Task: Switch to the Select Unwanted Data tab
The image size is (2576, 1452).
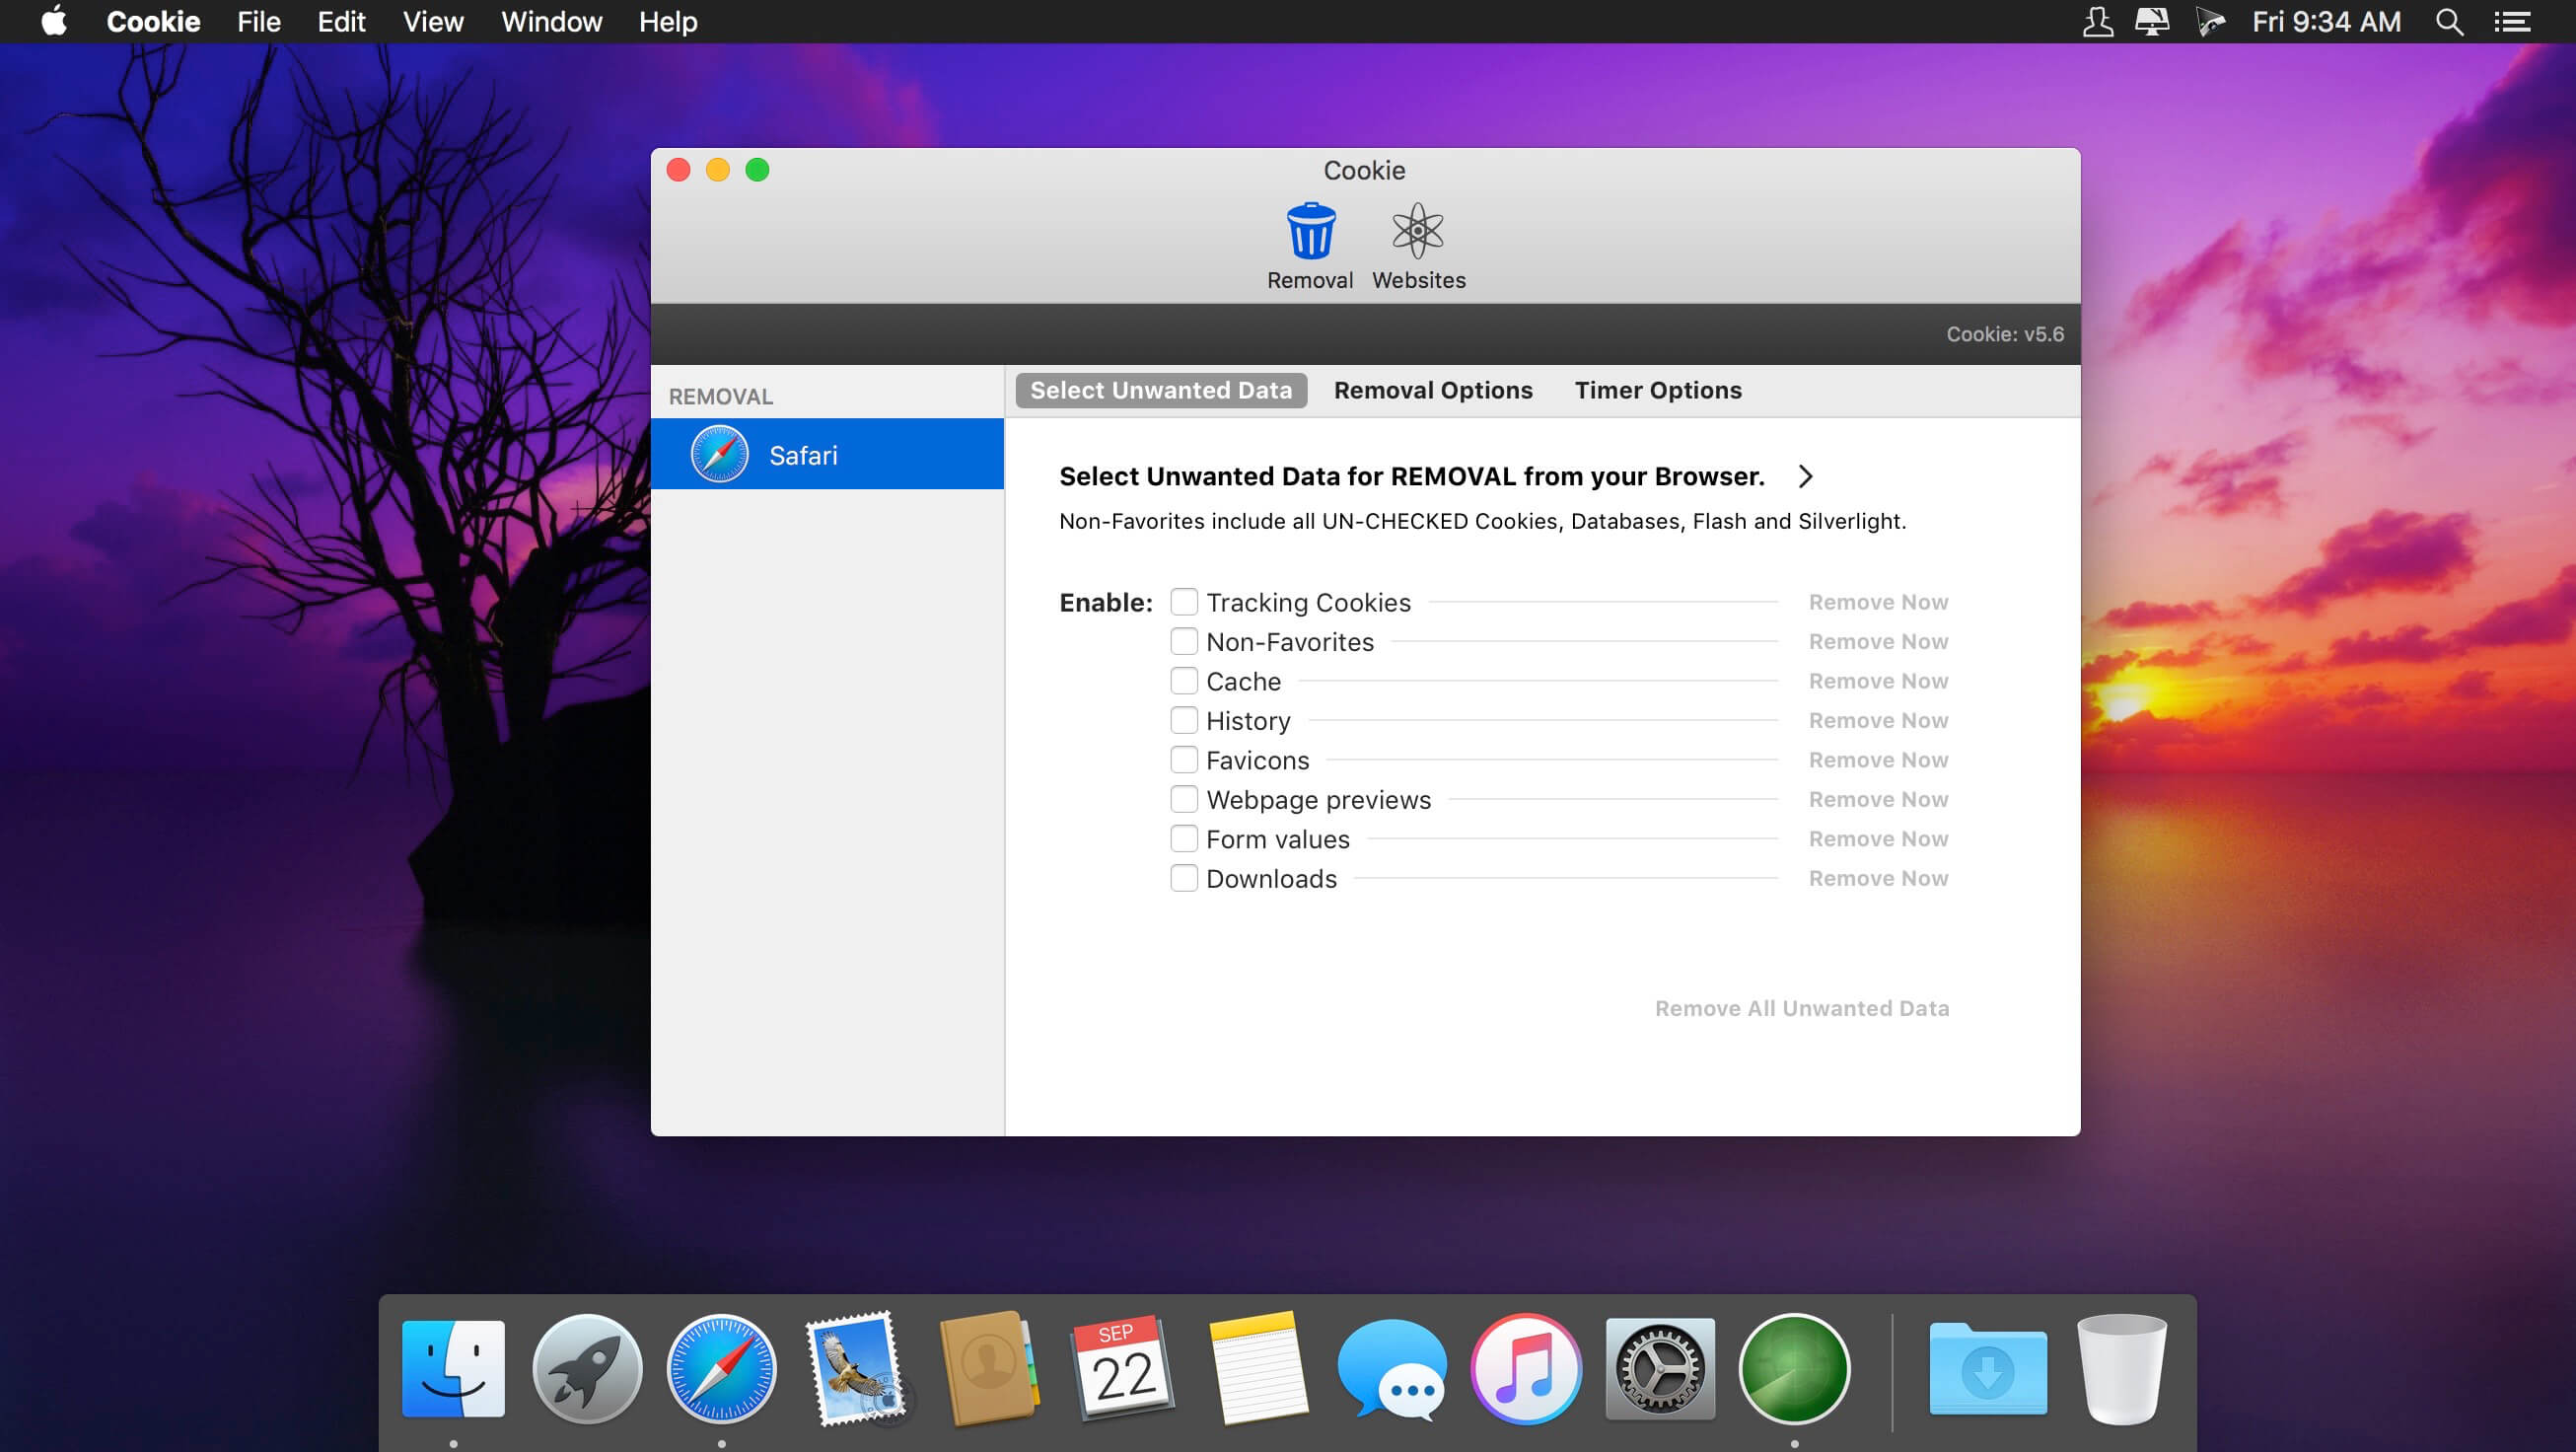Action: coord(1161,390)
